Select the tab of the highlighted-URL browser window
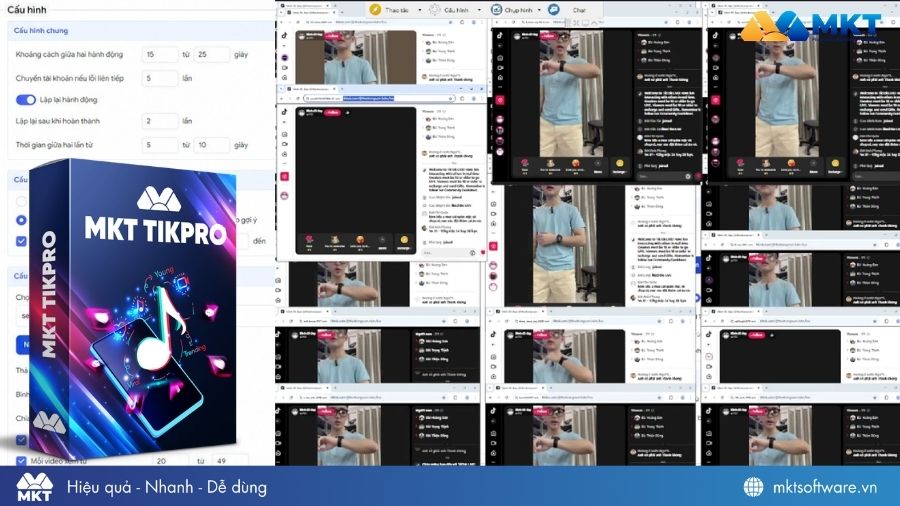The image size is (900, 506). tap(310, 89)
